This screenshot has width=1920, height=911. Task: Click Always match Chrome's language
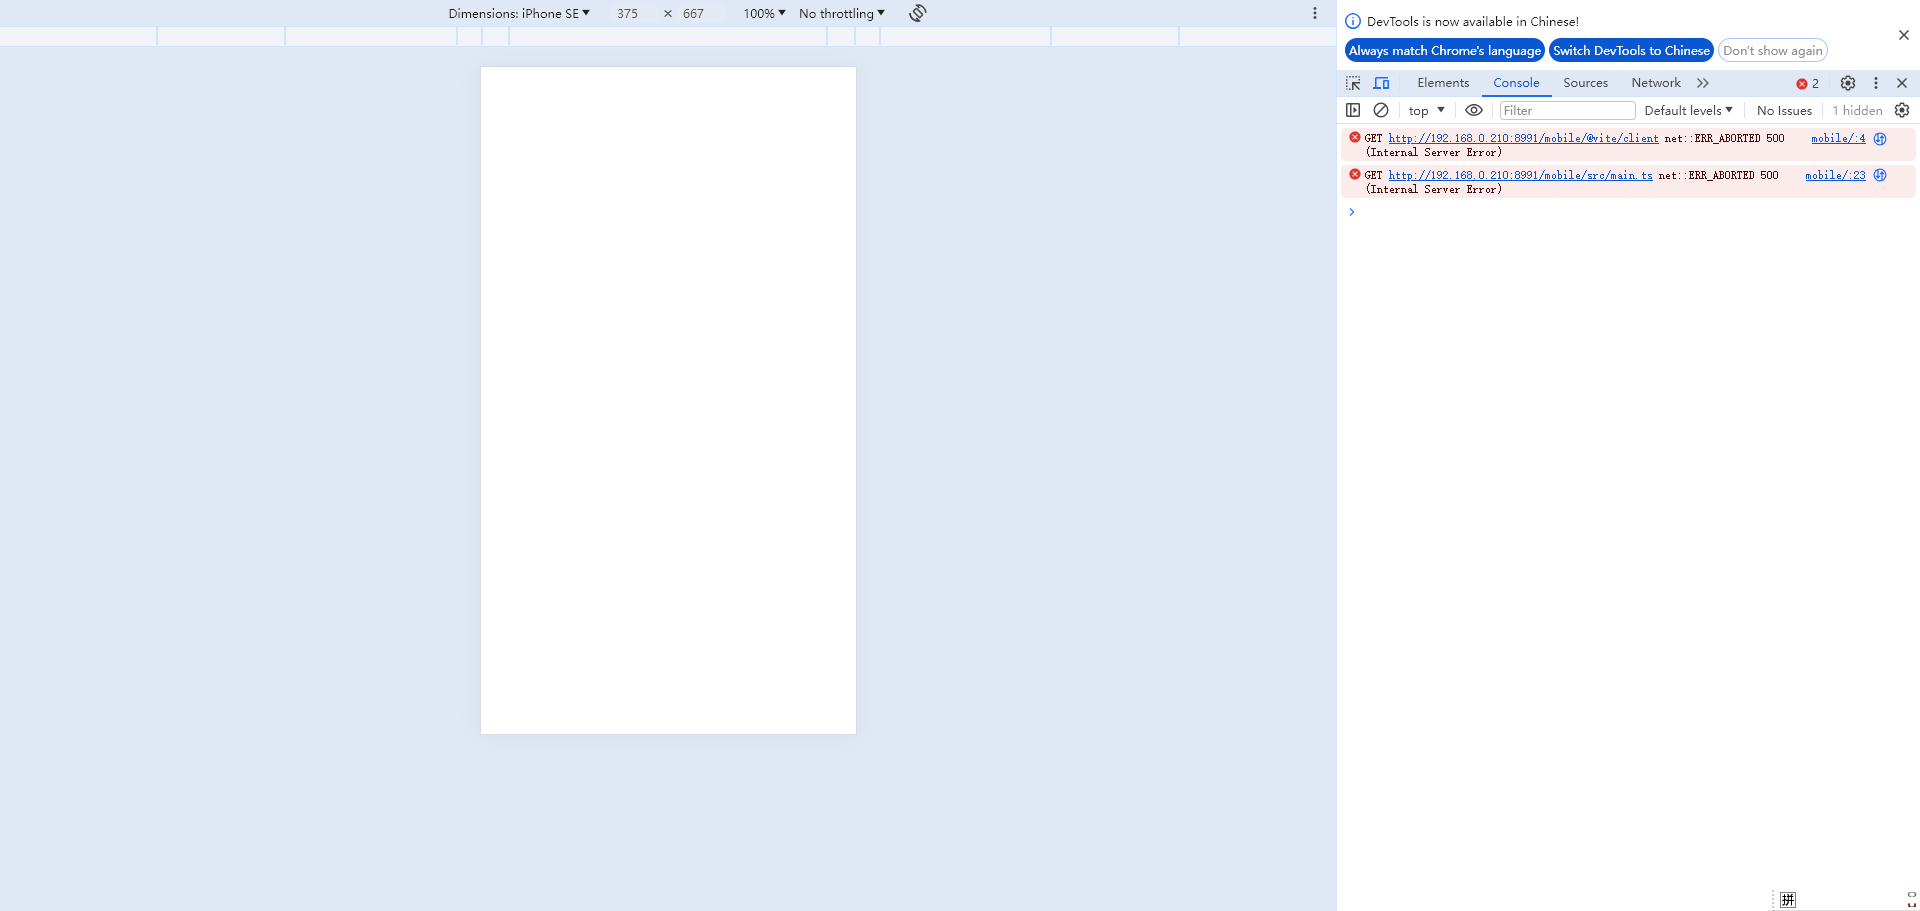(1445, 51)
